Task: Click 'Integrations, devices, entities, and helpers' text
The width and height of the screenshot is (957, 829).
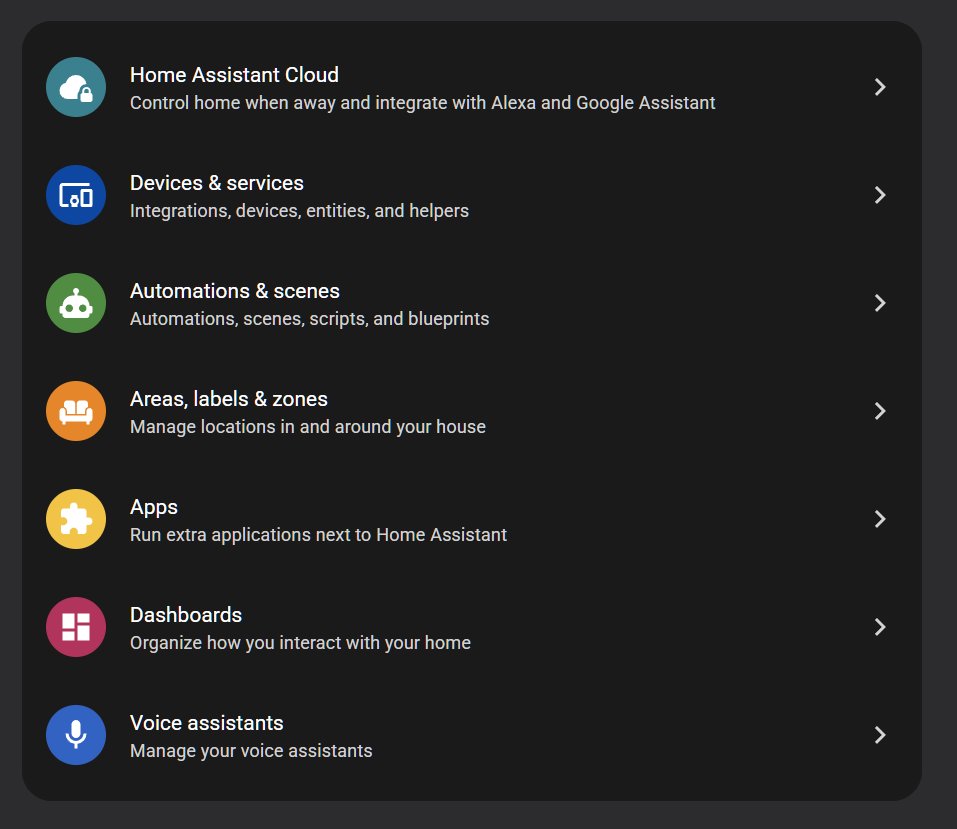Action: 300,211
